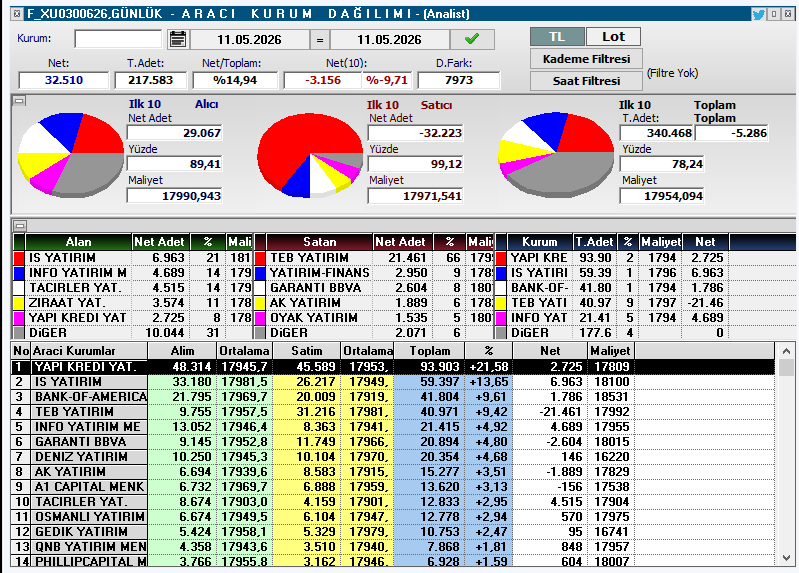This screenshot has width=799, height=573.
Task: Click red swatch beside YAPI KRE in totals
Action: coord(501,258)
